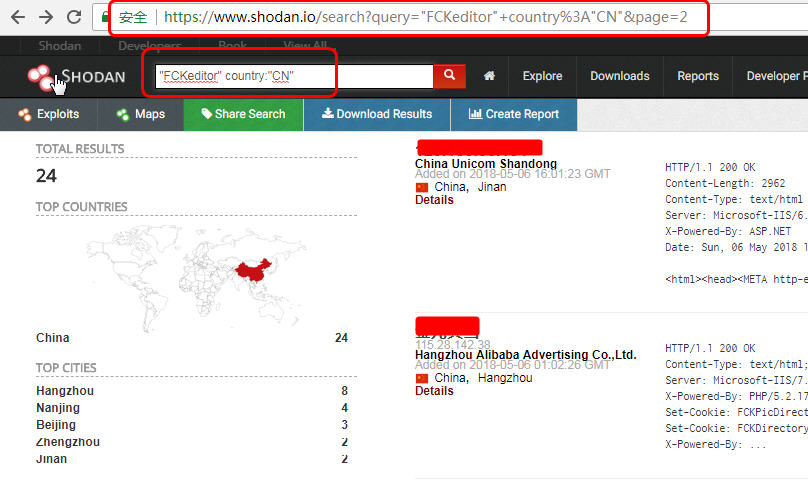
Task: Click the total results count 24
Action: tap(46, 176)
